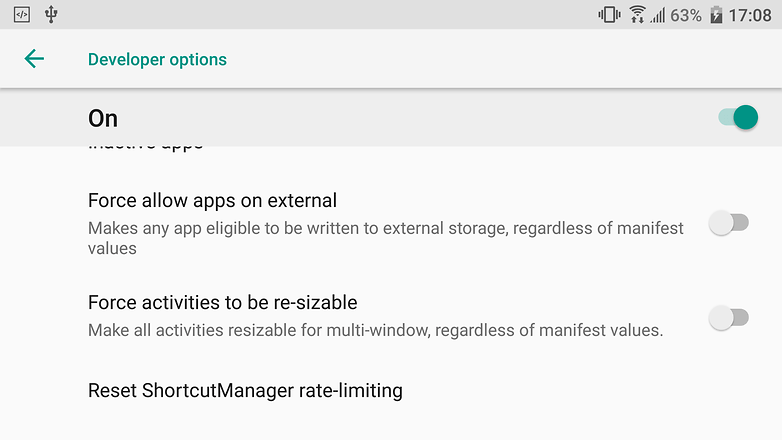Select Reset ShortcutManager rate-limiting
Viewport: 782px width, 440px height.
[x=391, y=391]
